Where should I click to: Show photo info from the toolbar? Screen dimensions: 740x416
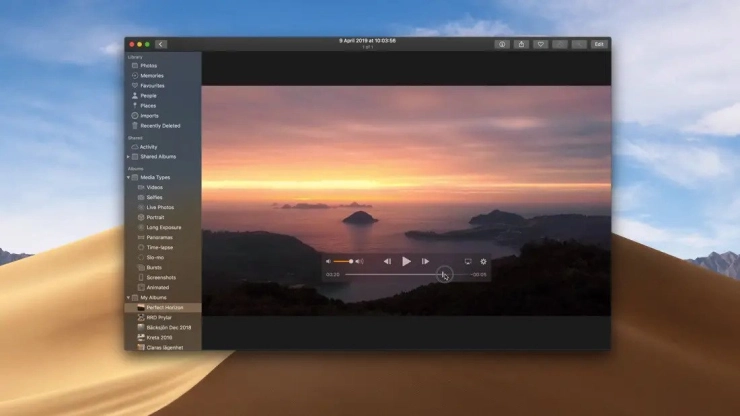(x=502, y=44)
